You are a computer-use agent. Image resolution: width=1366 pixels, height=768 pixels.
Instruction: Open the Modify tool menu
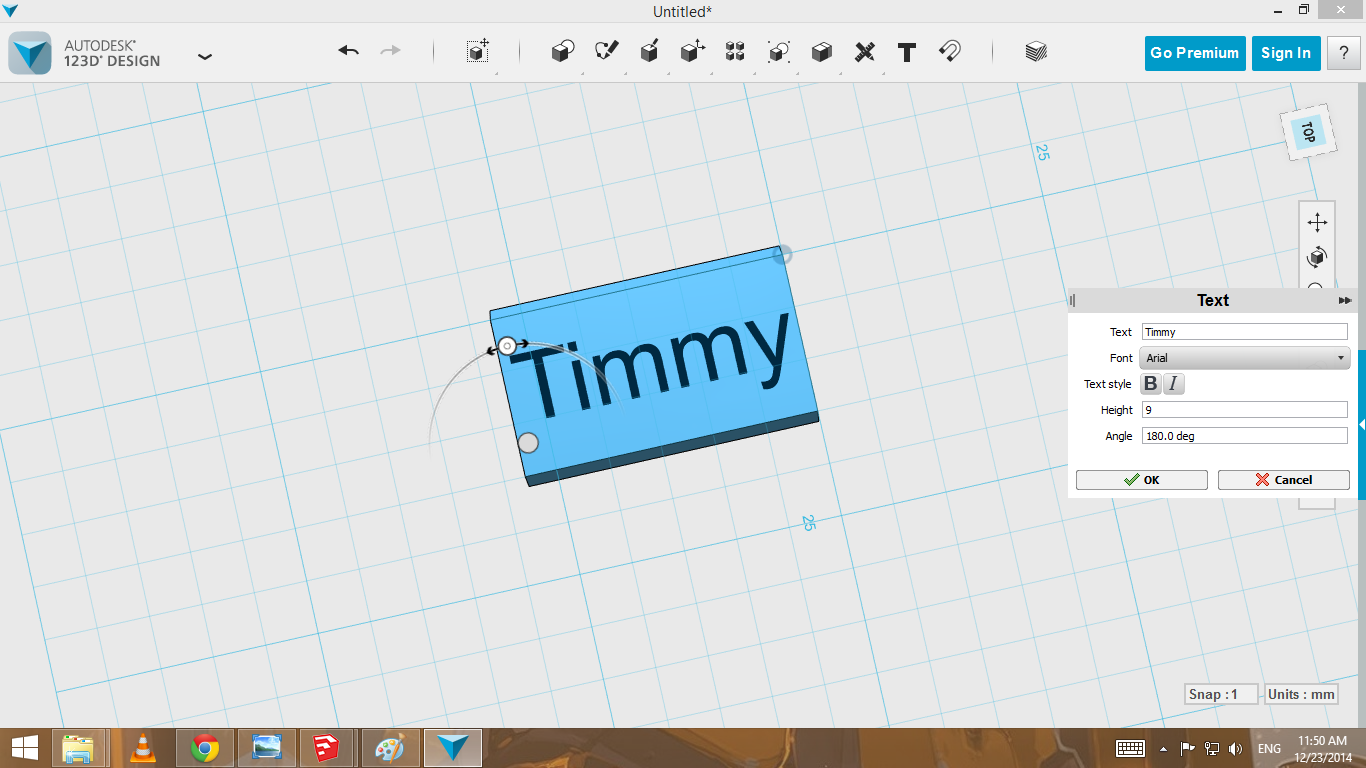[693, 52]
